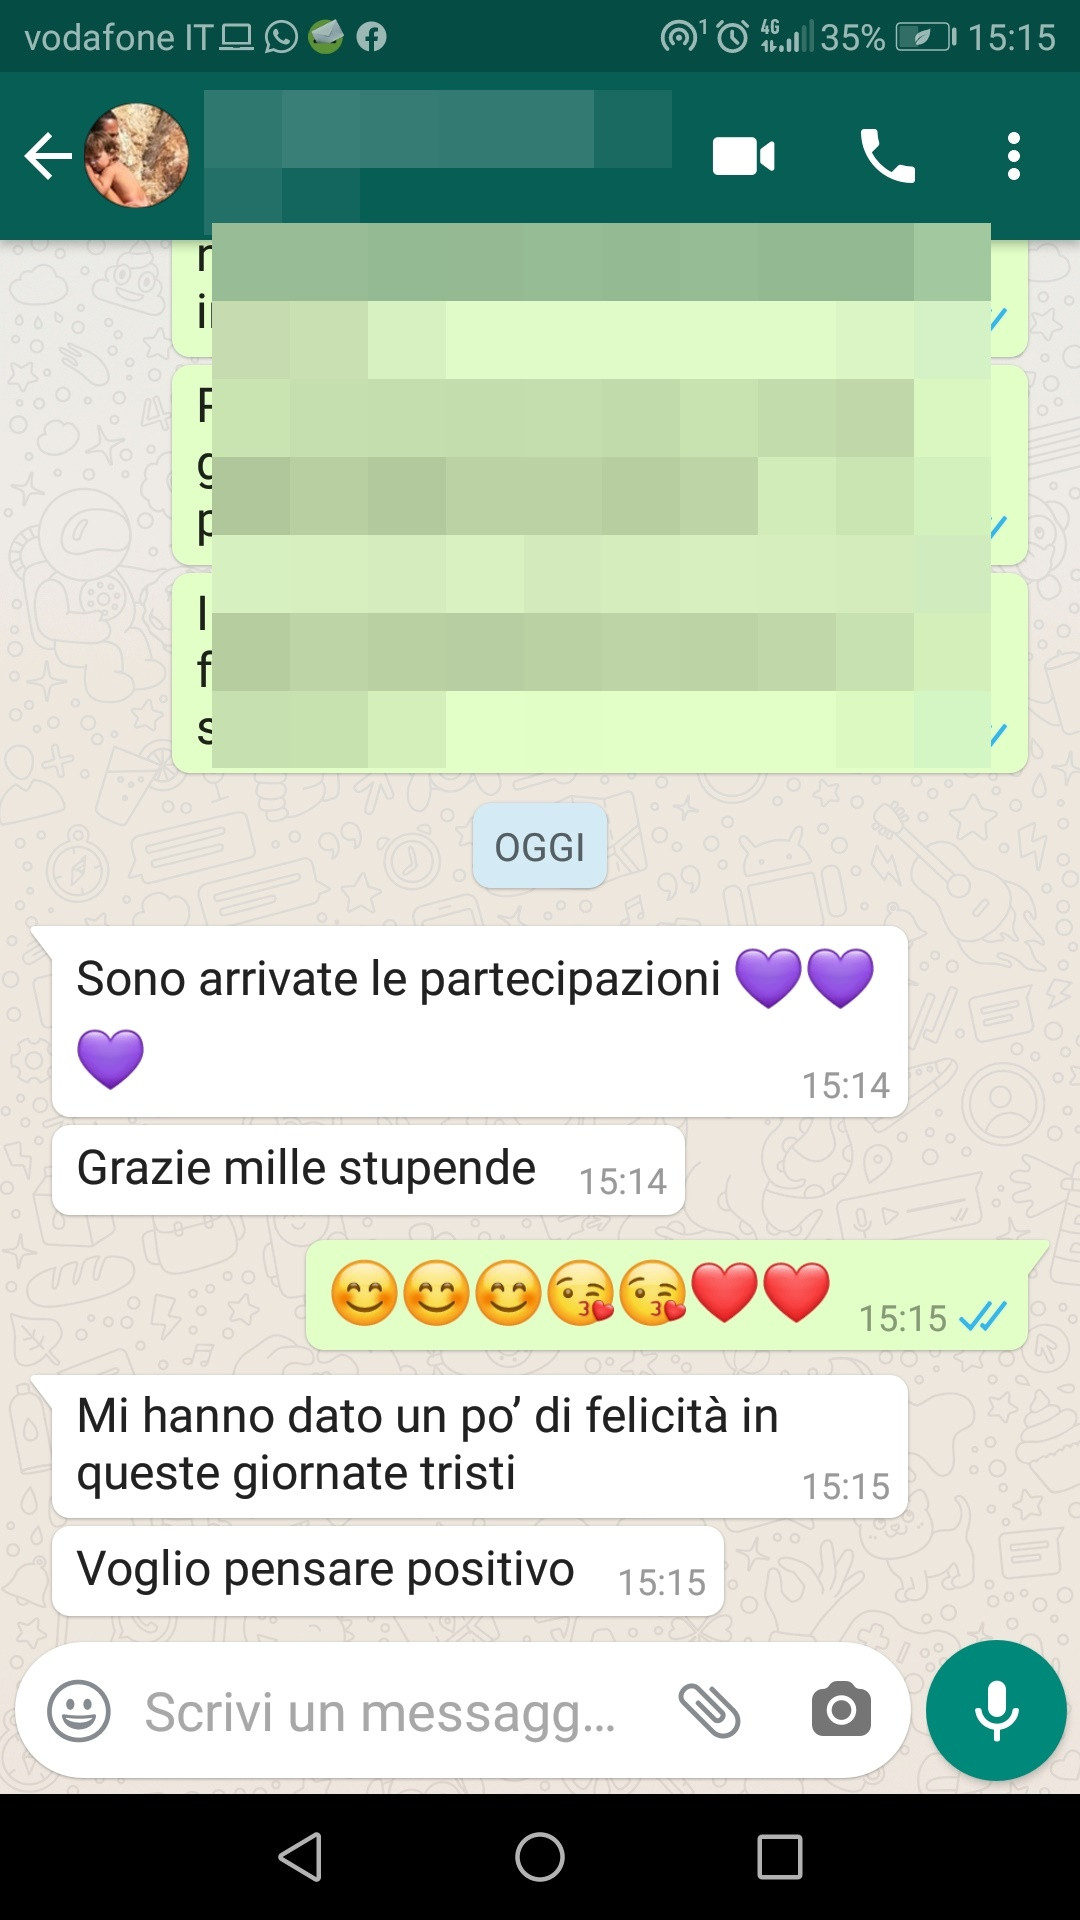Tap the sent emoji message bubble
The image size is (1080, 1920).
click(x=667, y=1295)
